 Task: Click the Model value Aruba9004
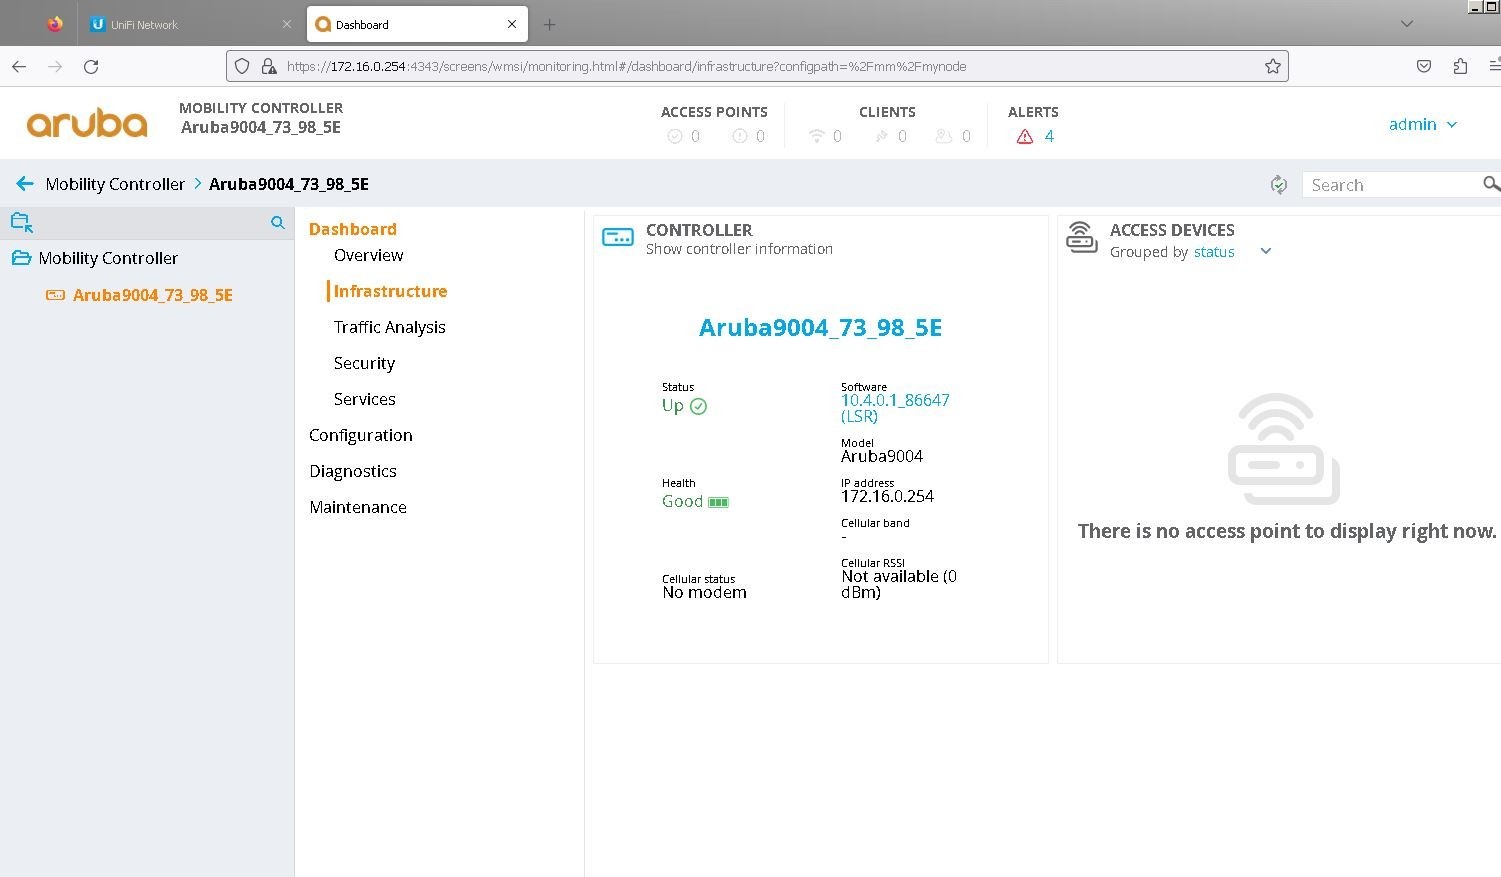tap(882, 456)
